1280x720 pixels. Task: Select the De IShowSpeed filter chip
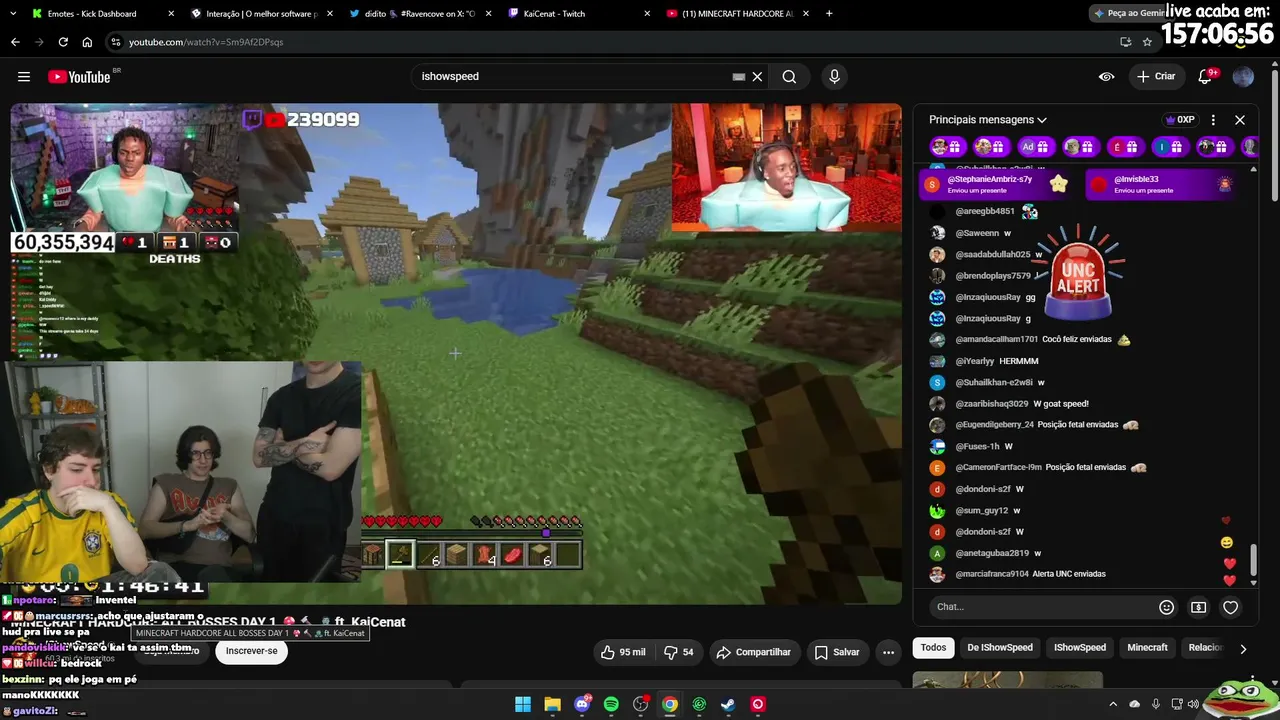coord(1000,648)
